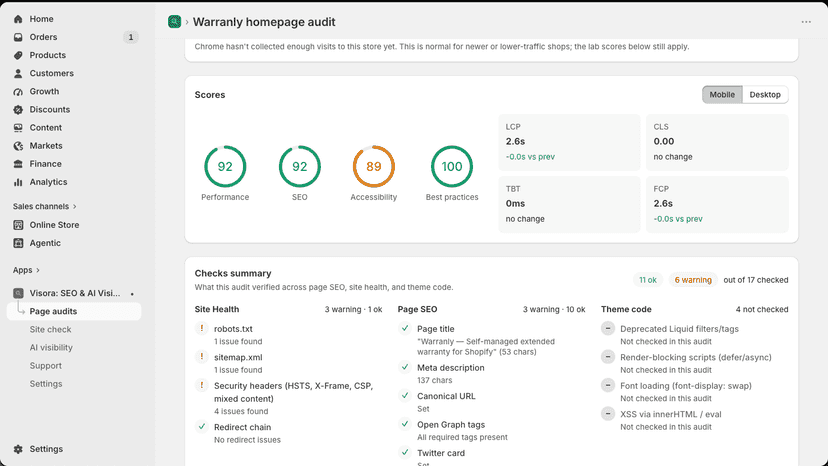Click the Home house icon
828x466 pixels.
(x=18, y=19)
